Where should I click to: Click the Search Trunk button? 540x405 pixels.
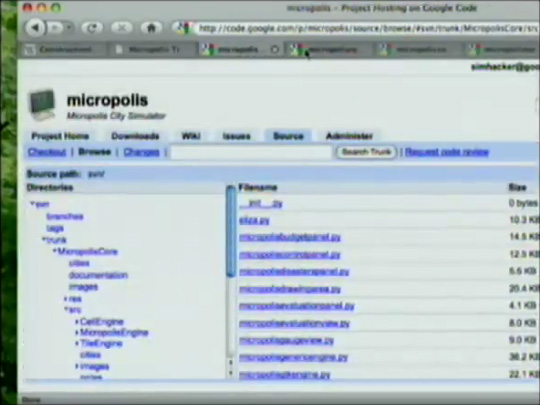pos(366,152)
